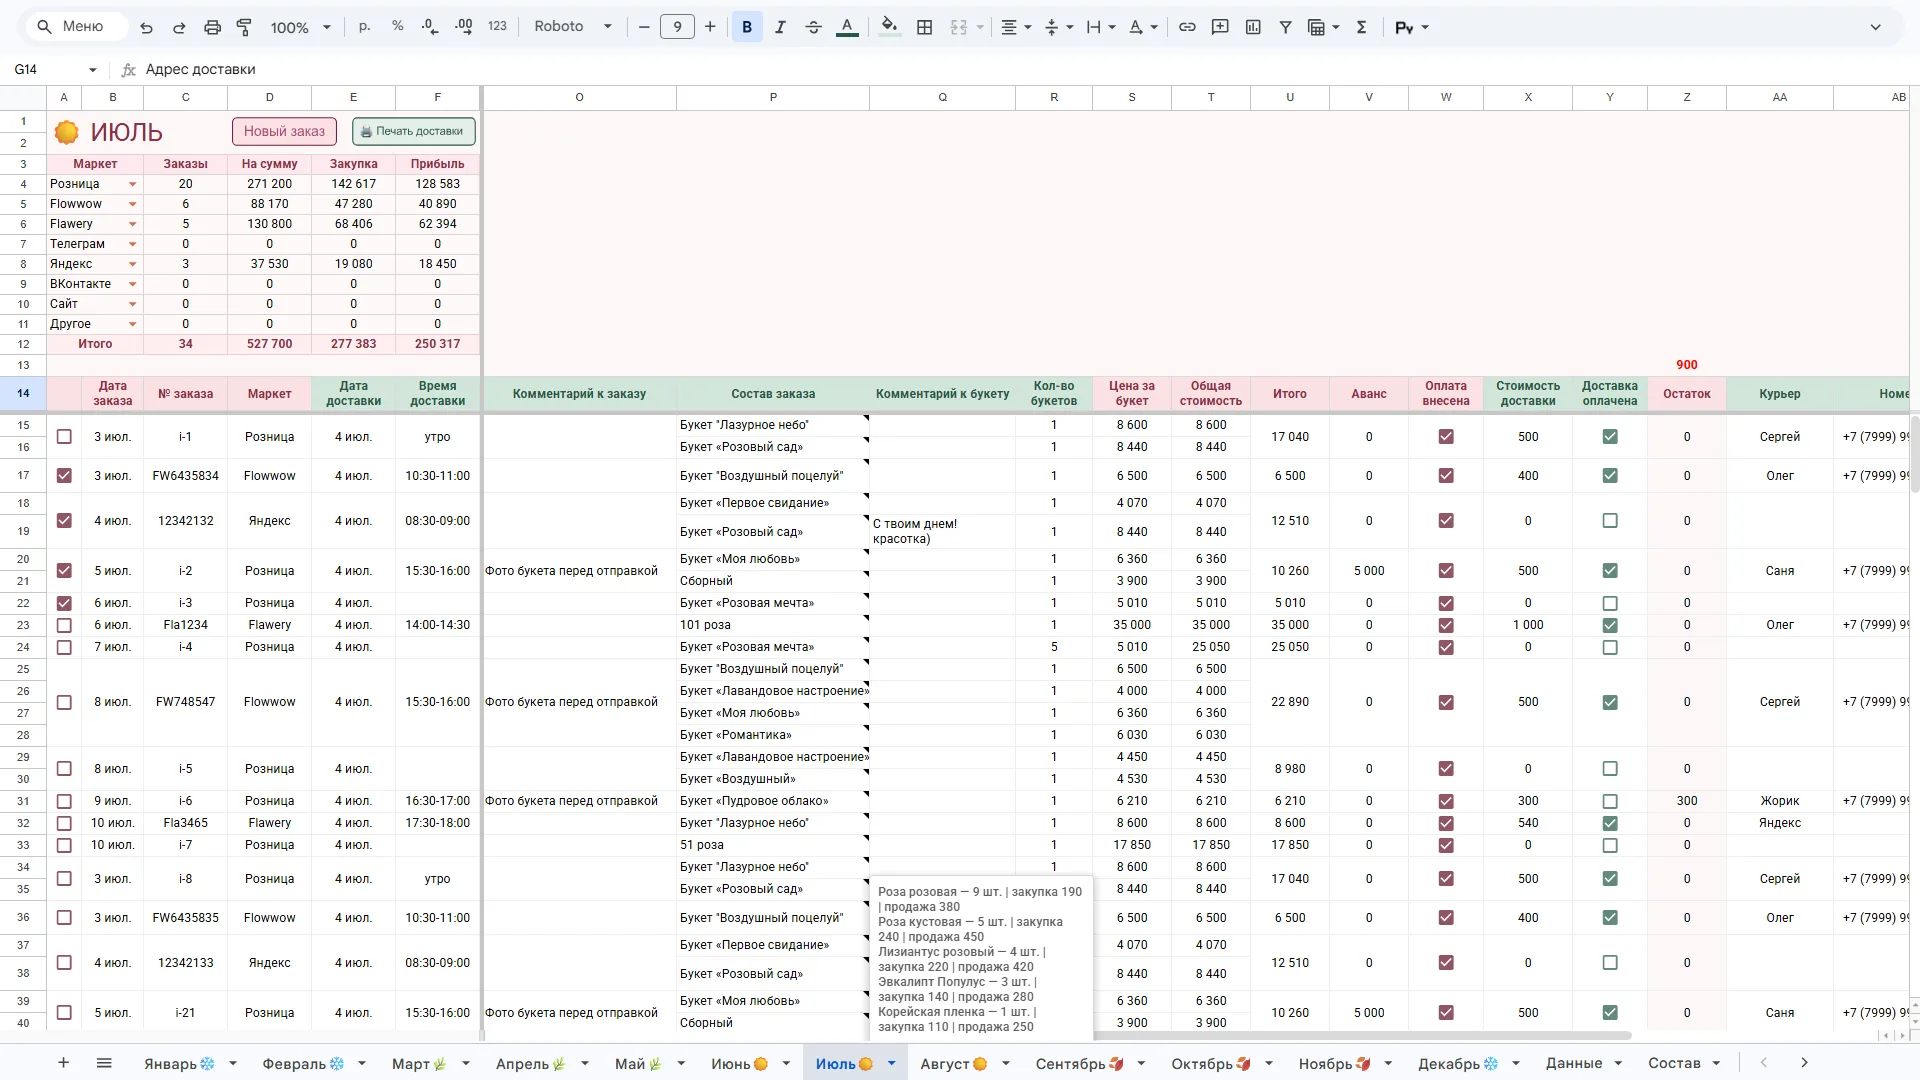Screen dimensions: 1920x1080
Task: Insert a chart from toolbar
Action: click(1253, 27)
